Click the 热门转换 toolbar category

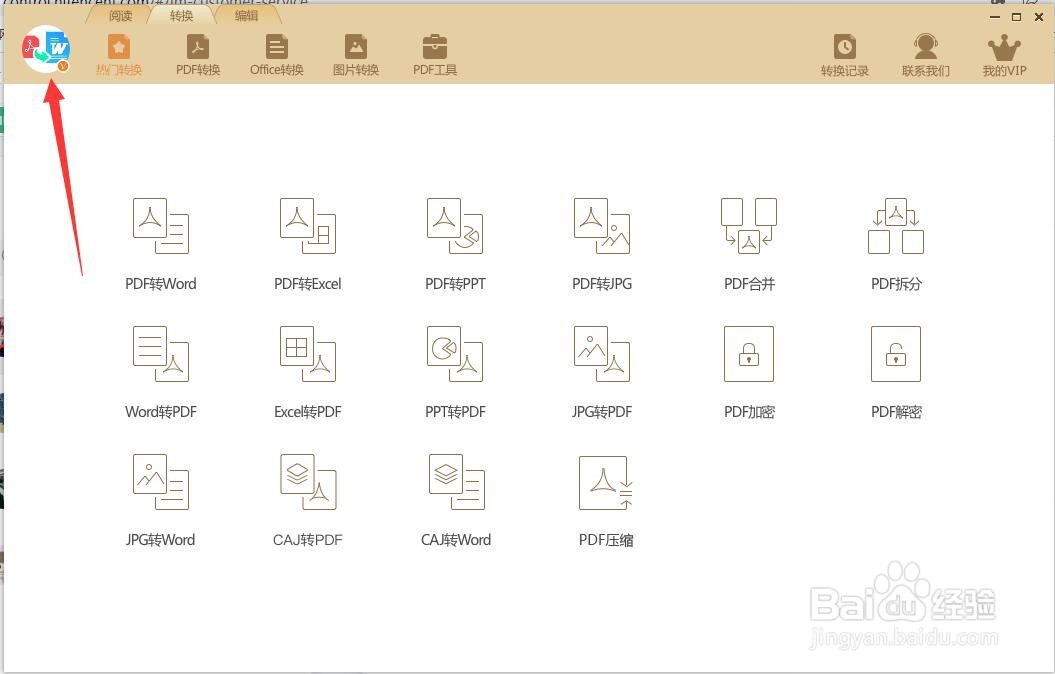point(119,54)
